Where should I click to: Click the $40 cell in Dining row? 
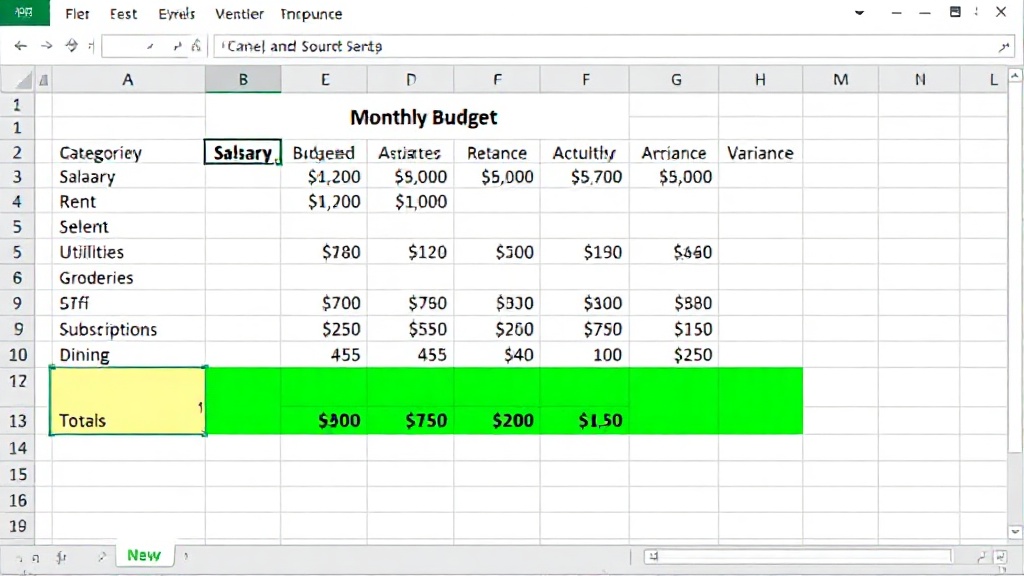[496, 355]
